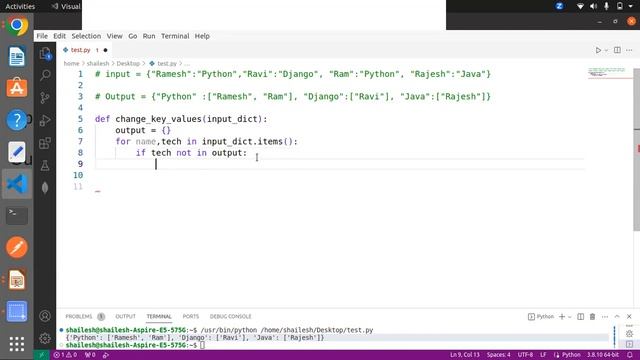Show Applications grid in the dock
Screen dimensions: 640x360
click(x=17, y=344)
